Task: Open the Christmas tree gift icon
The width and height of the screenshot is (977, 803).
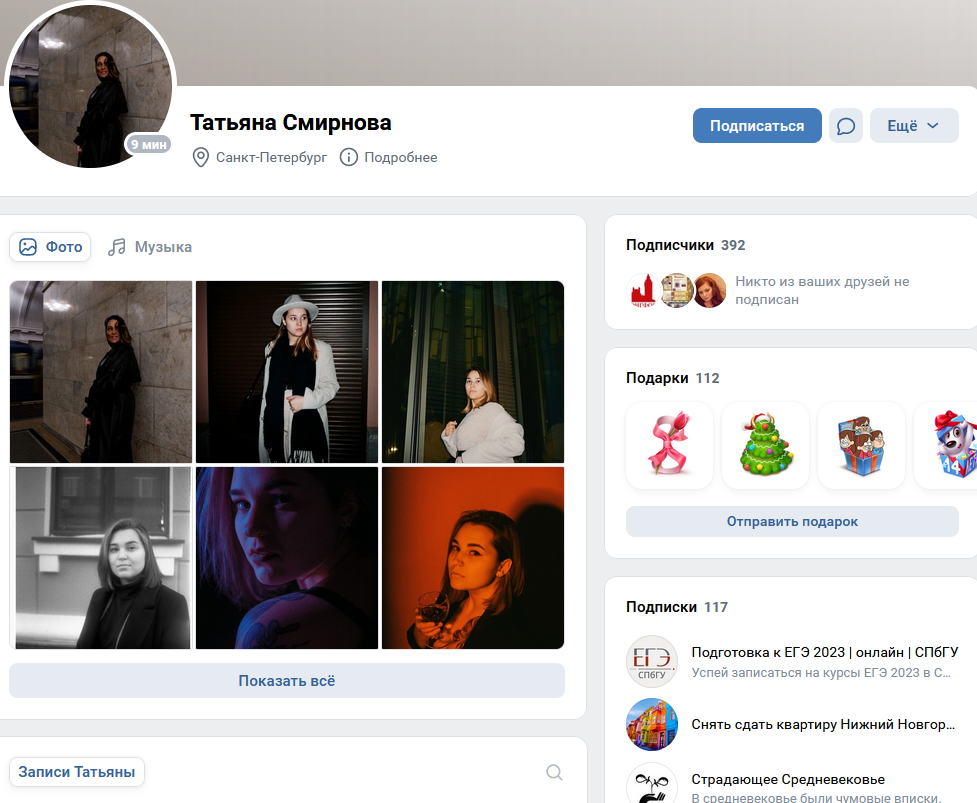Action: point(765,445)
